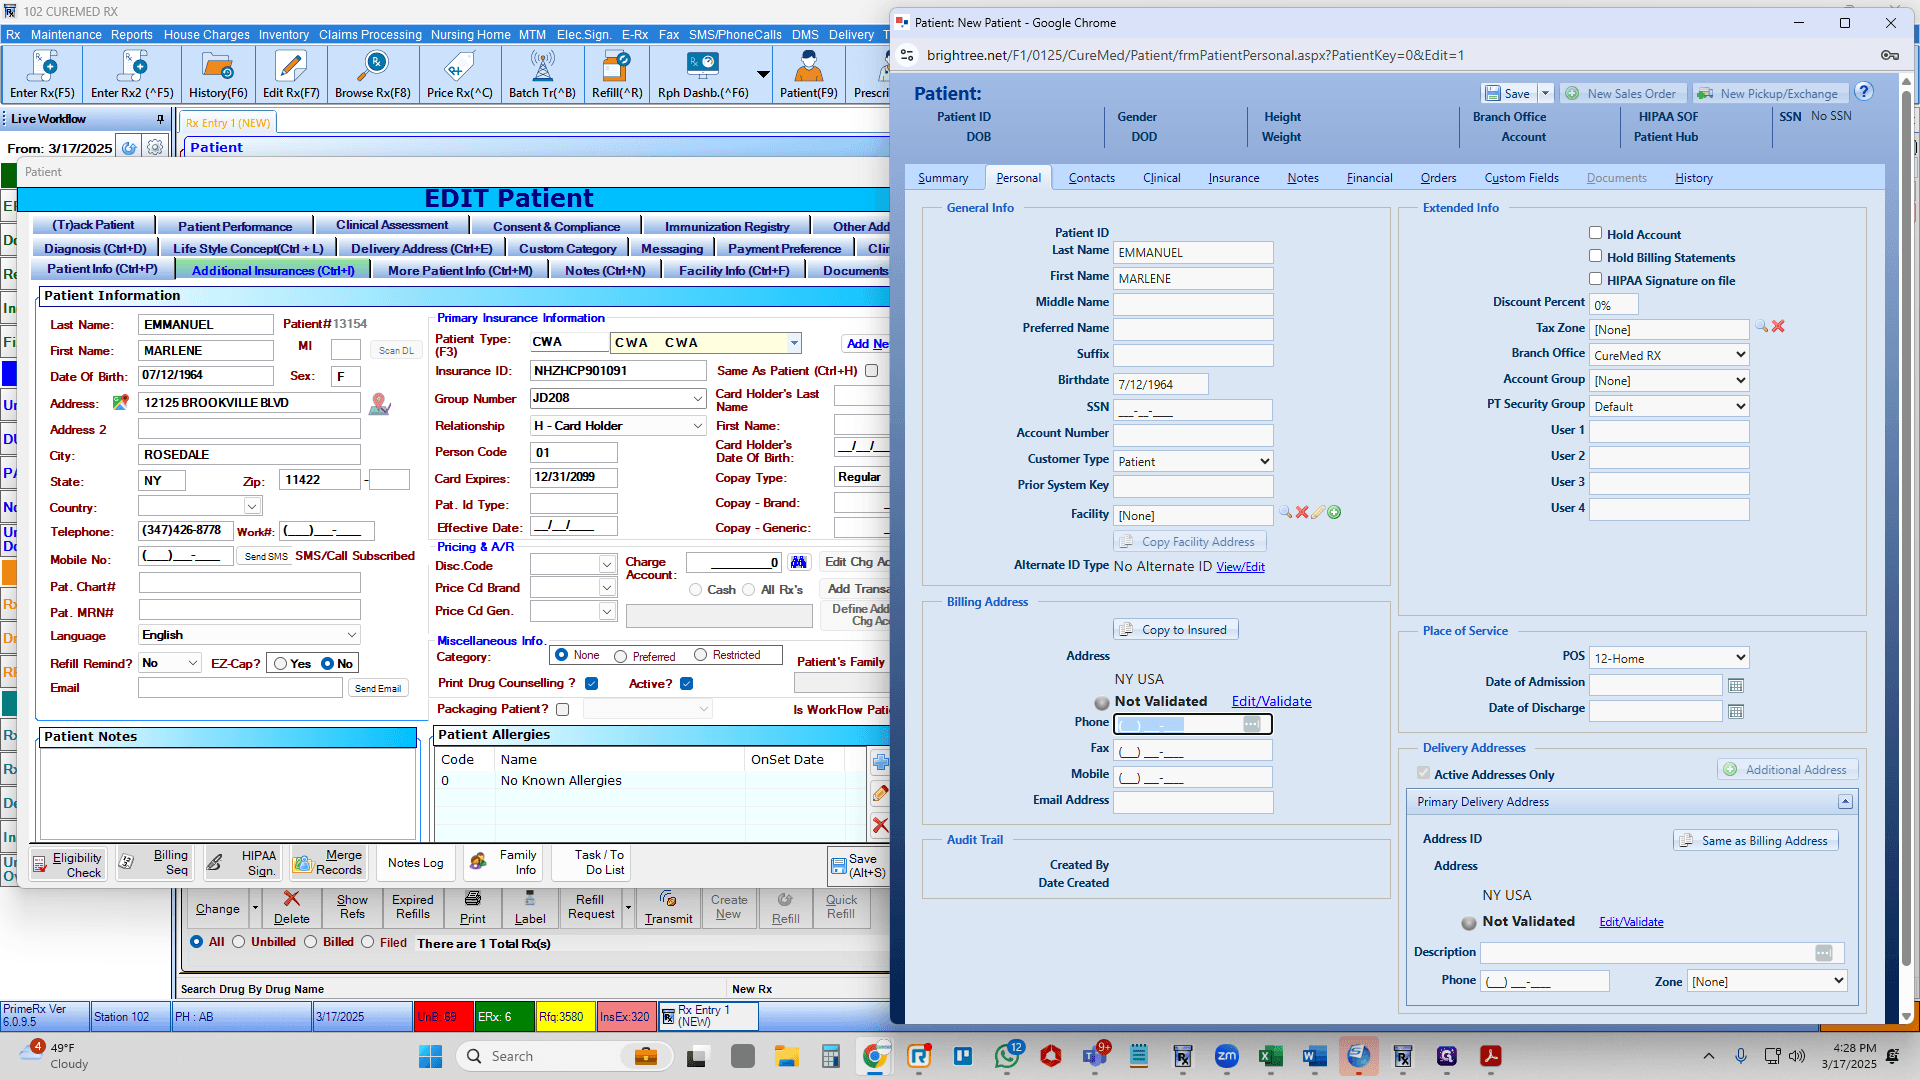Screen dimensions: 1920x1080
Task: Clear Facility with the red X icon
Action: 1302,513
